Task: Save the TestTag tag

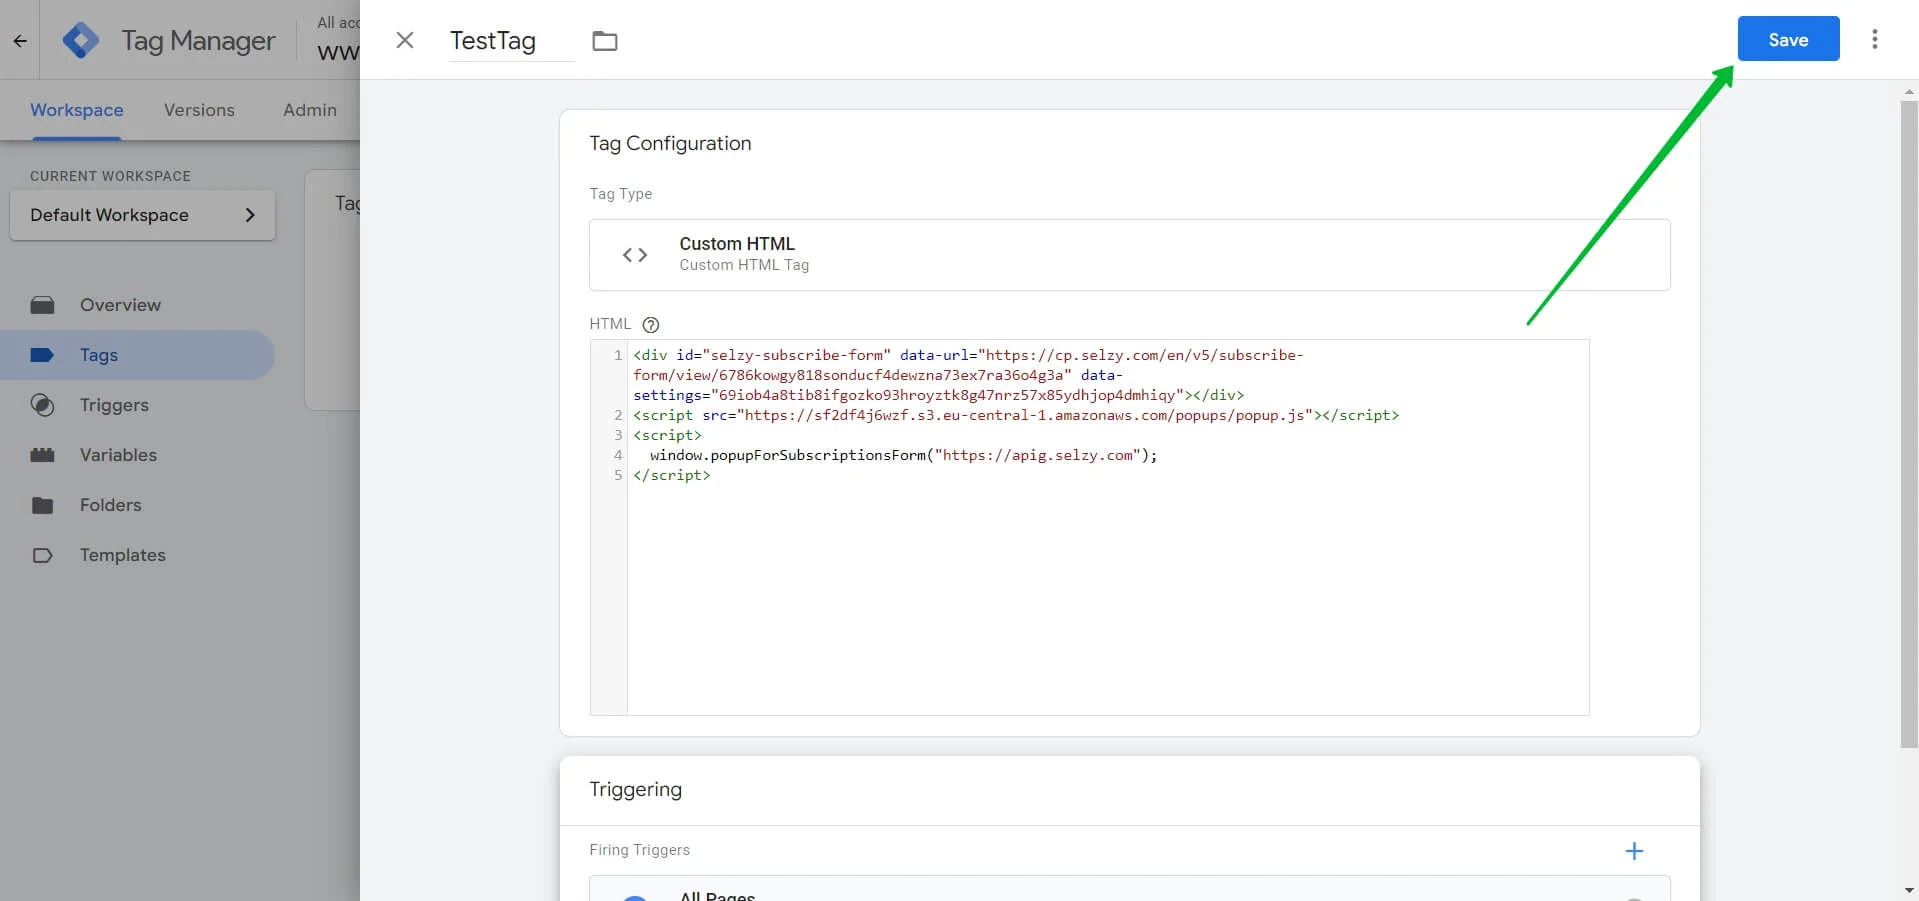Action: pos(1788,39)
